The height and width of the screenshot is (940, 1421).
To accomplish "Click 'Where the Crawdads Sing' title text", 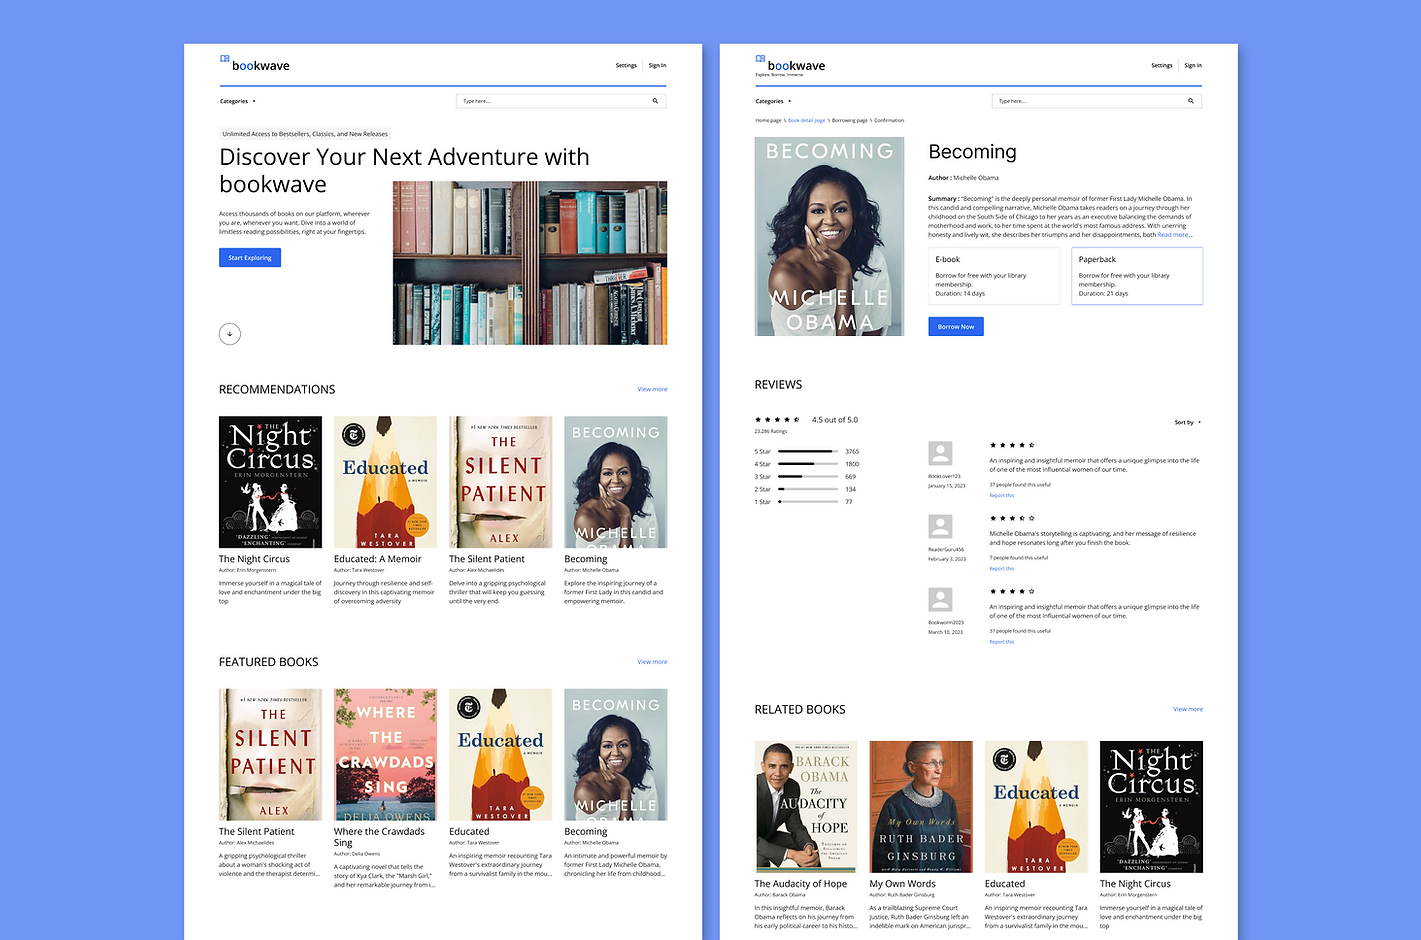I will click(379, 837).
